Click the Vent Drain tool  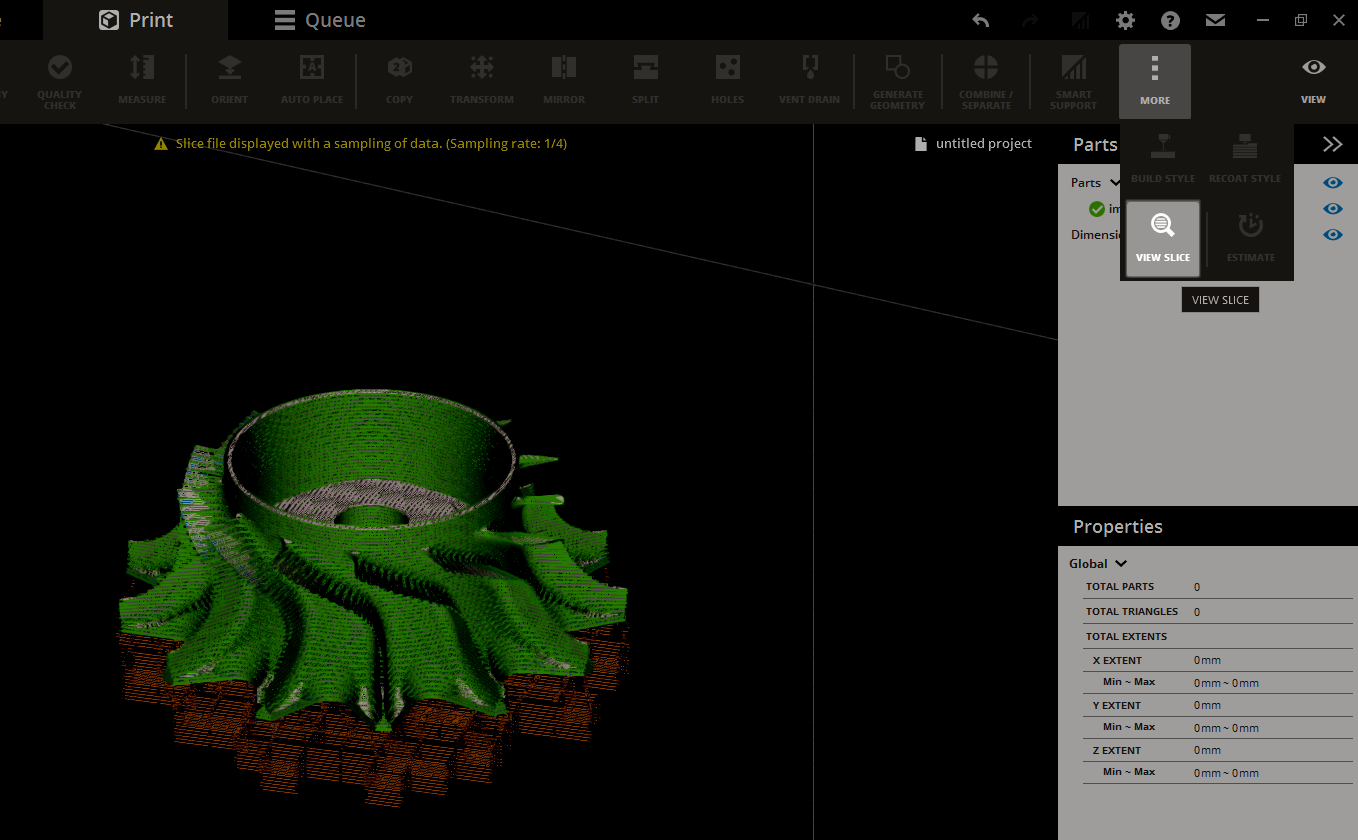coord(808,80)
